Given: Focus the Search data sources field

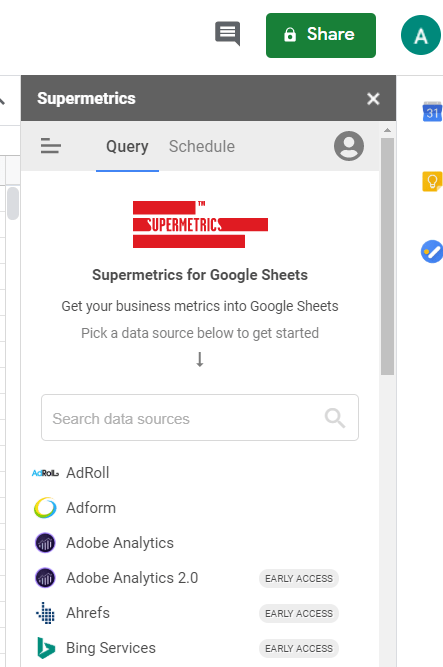Looking at the screenshot, I should [x=200, y=418].
